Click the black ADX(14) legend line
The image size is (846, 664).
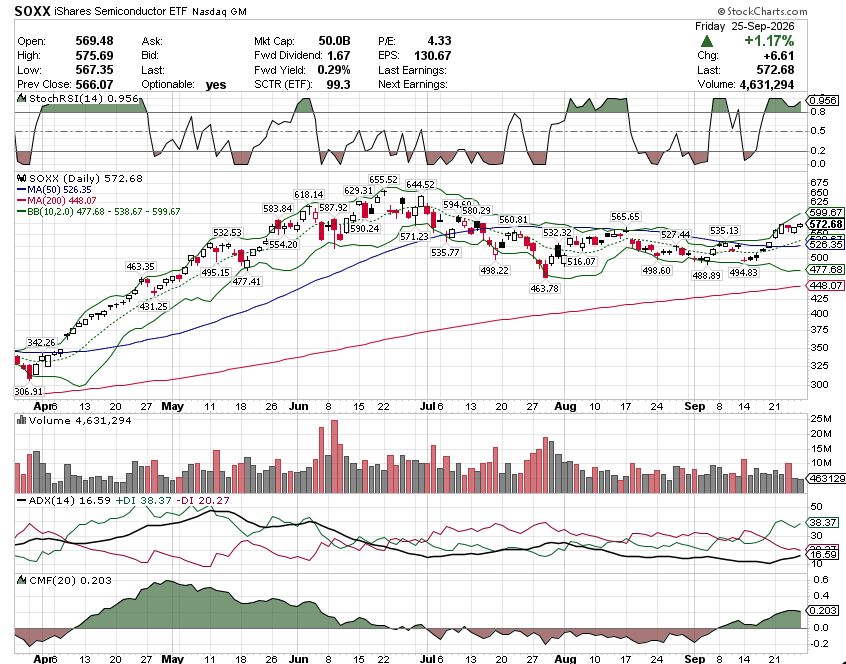tap(22, 501)
